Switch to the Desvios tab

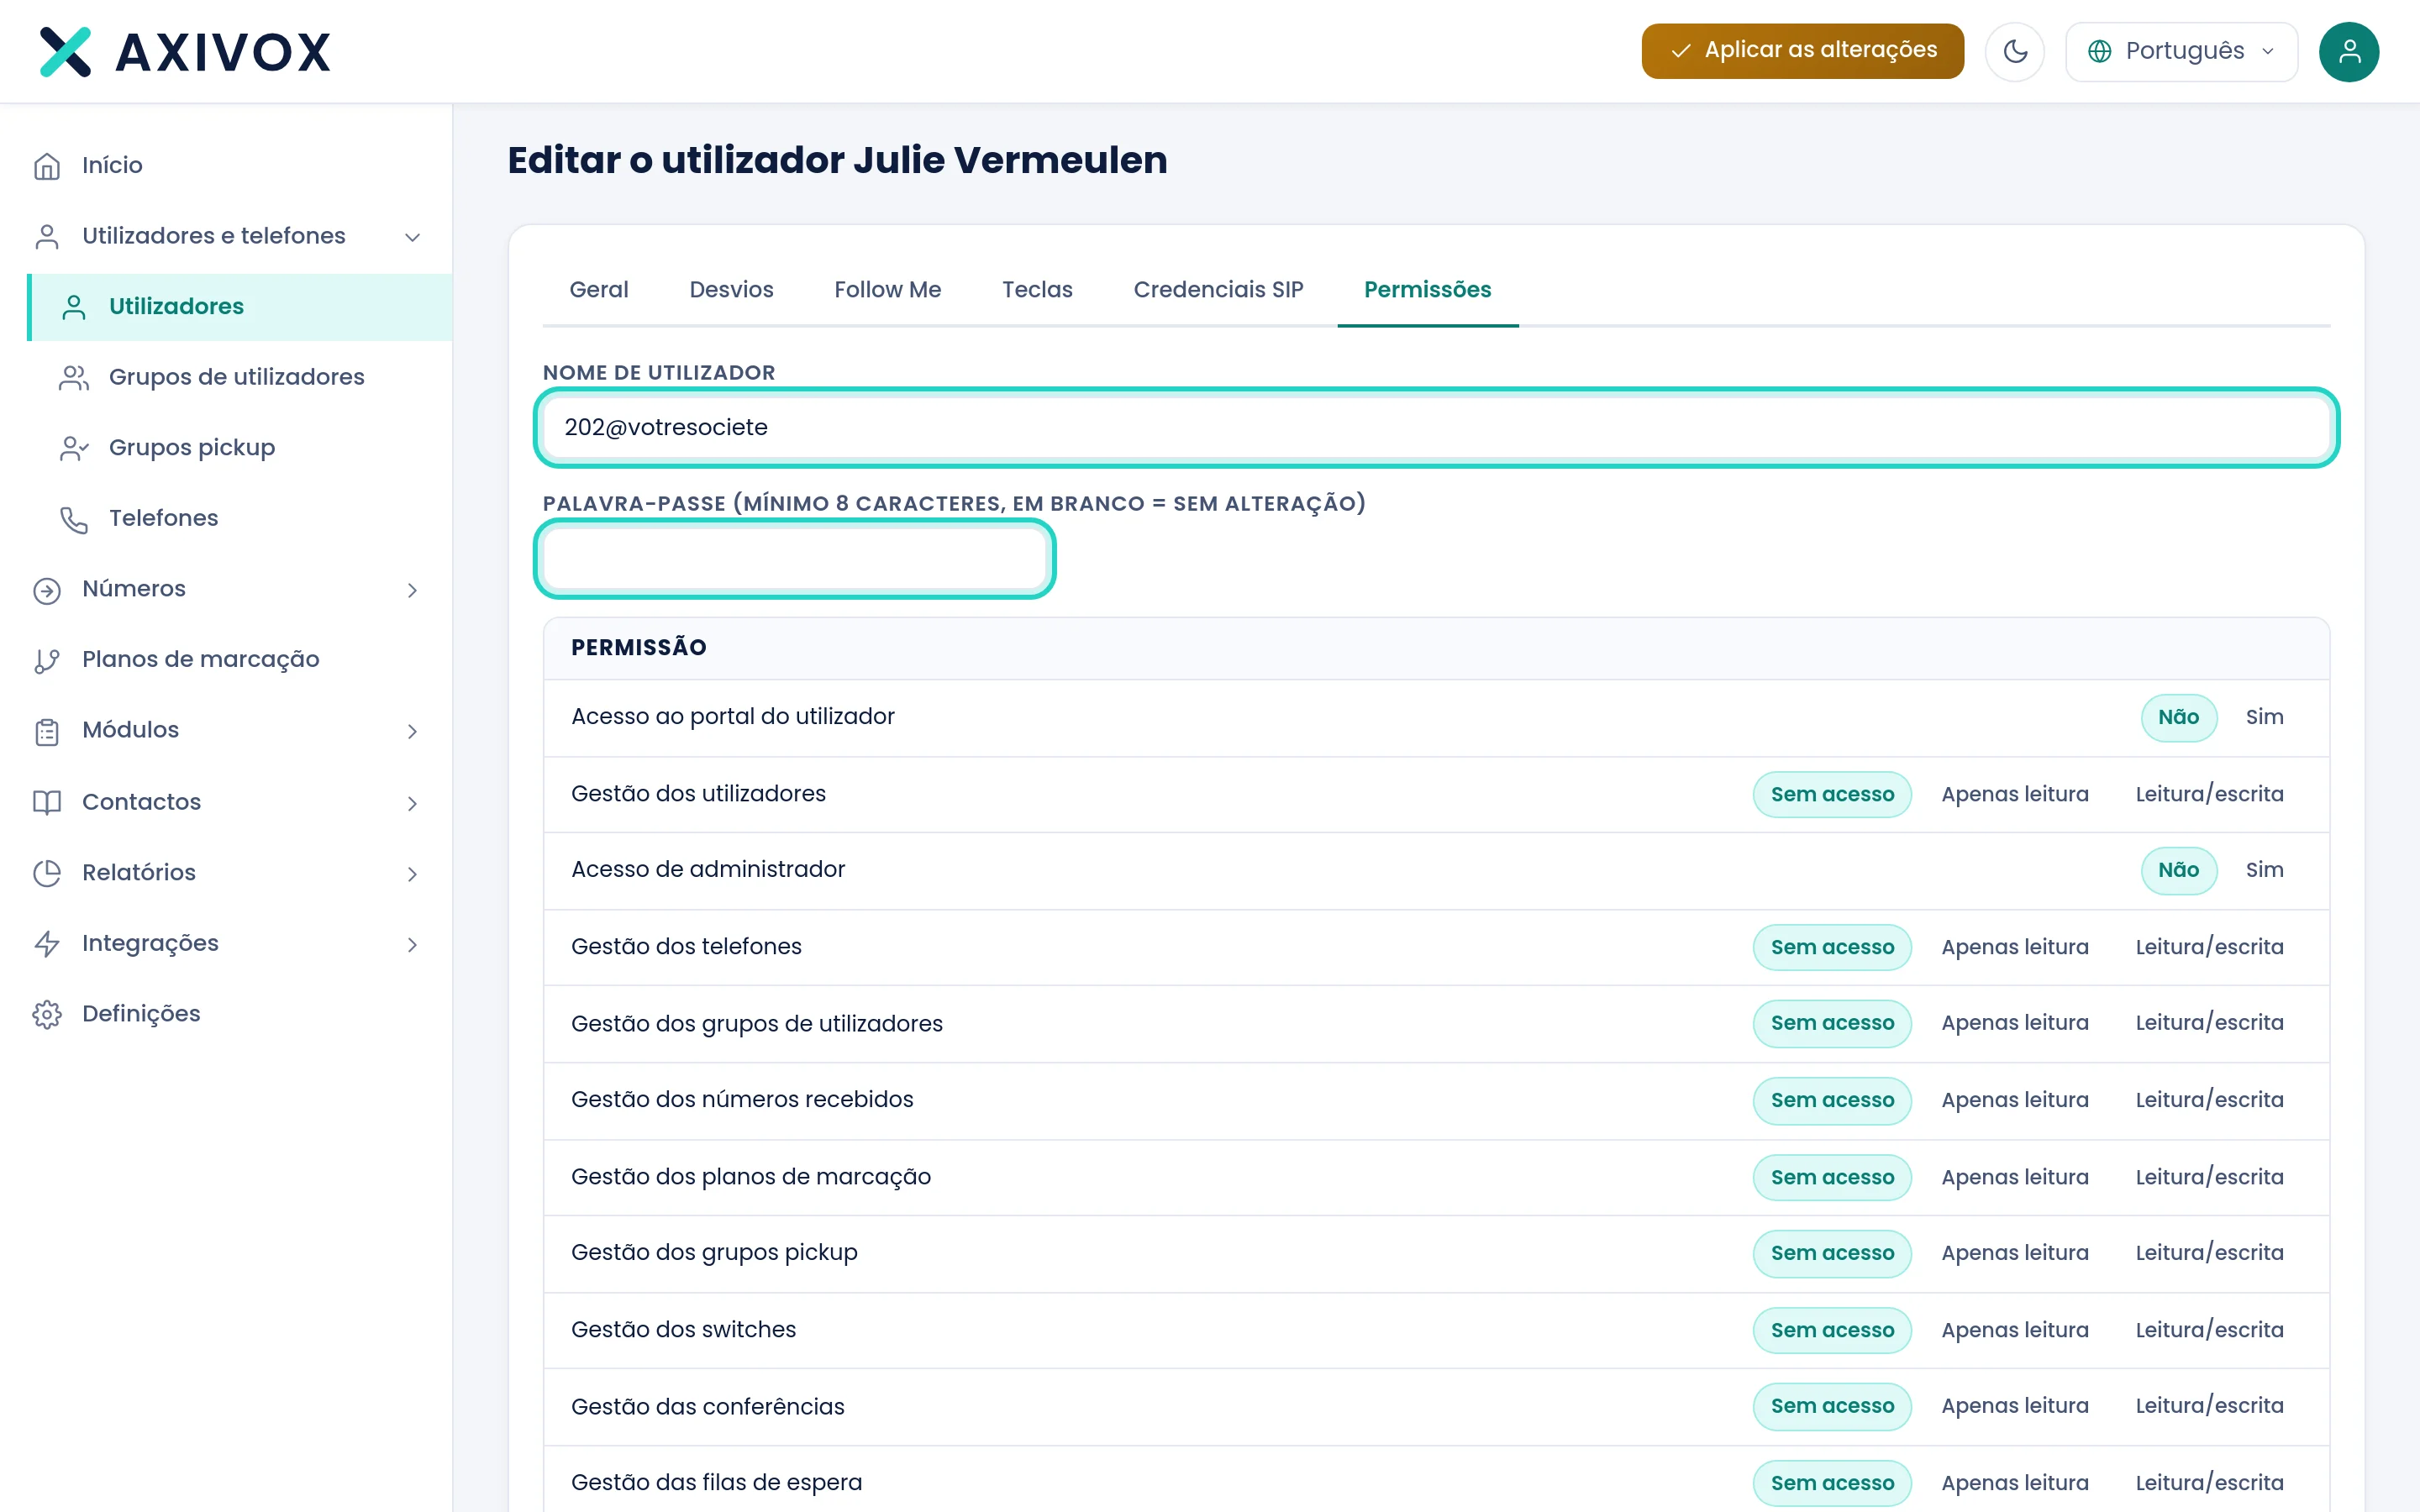(x=731, y=290)
